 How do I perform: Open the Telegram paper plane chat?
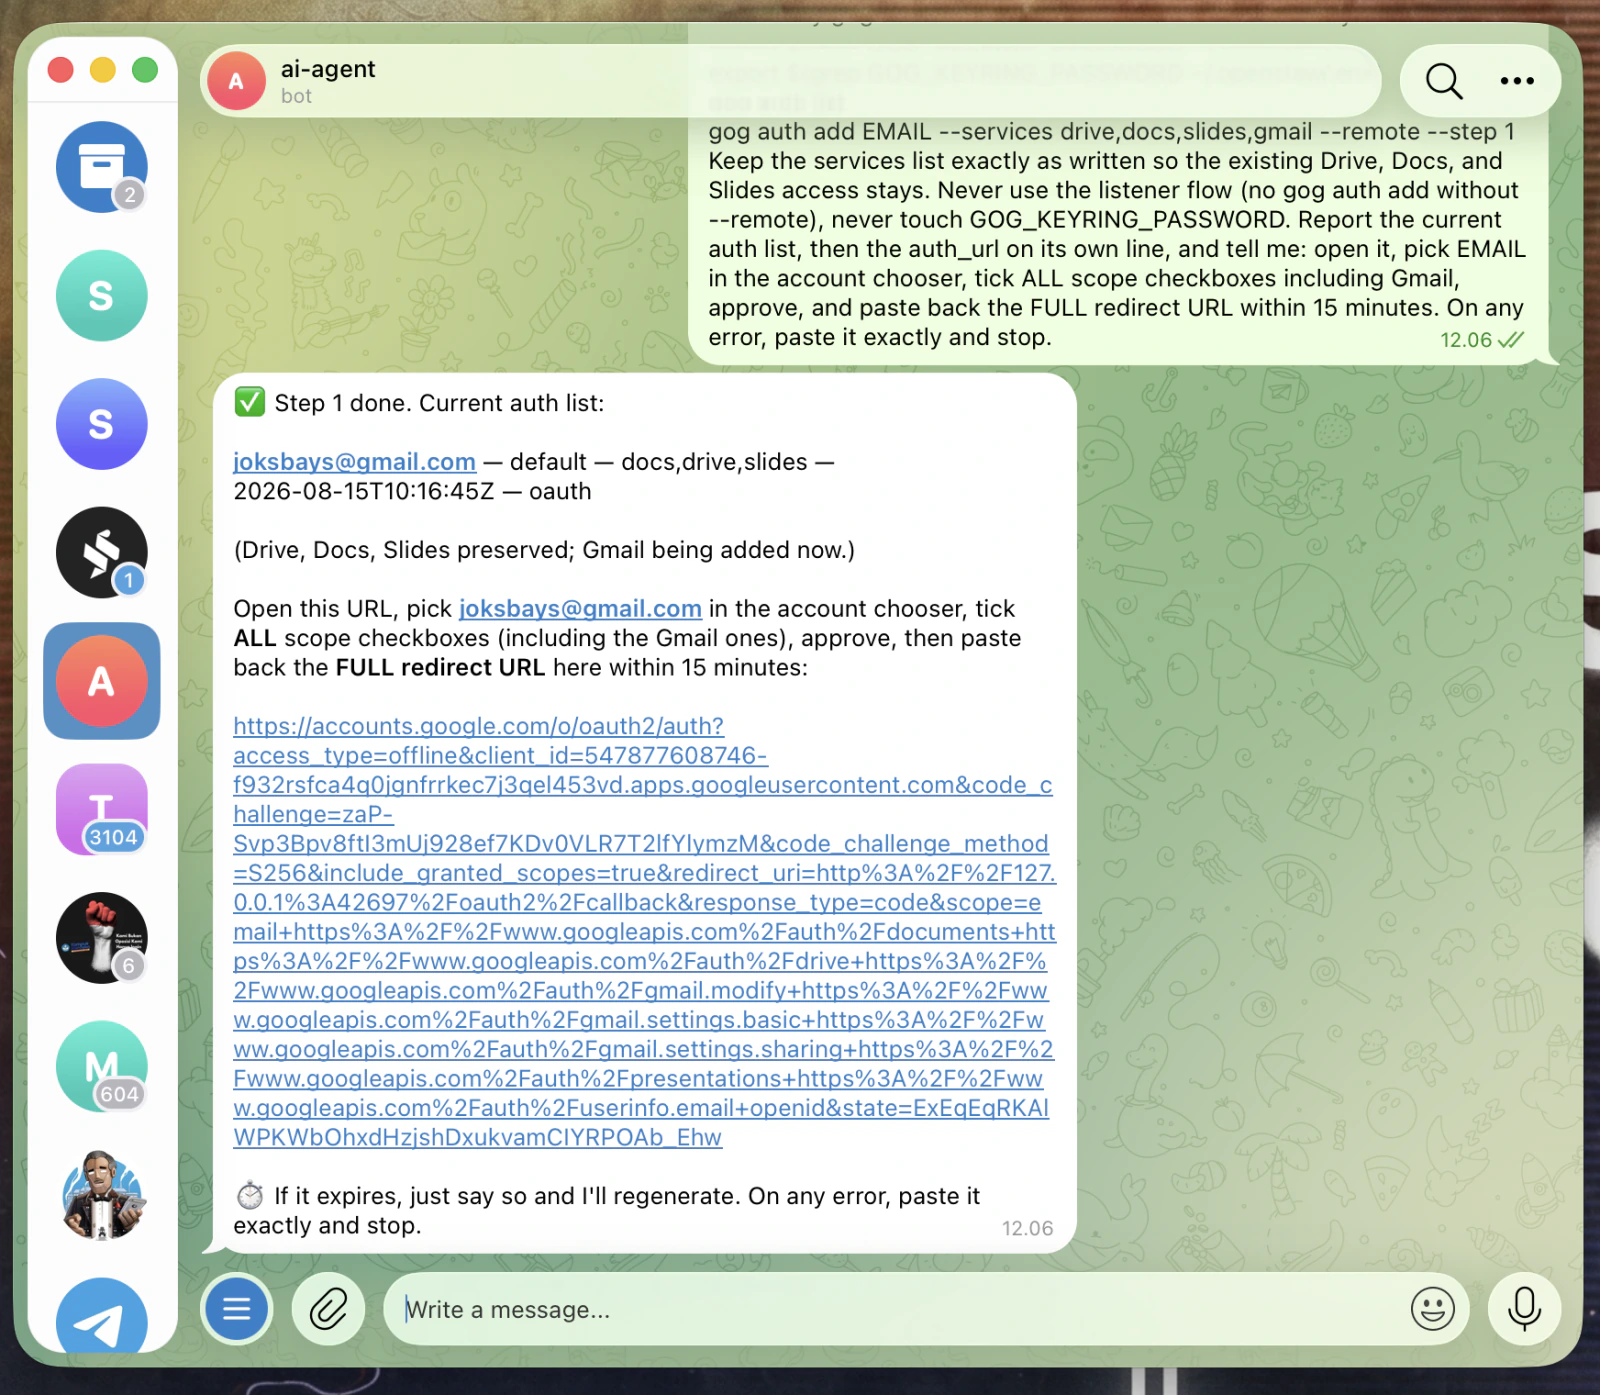point(101,1316)
